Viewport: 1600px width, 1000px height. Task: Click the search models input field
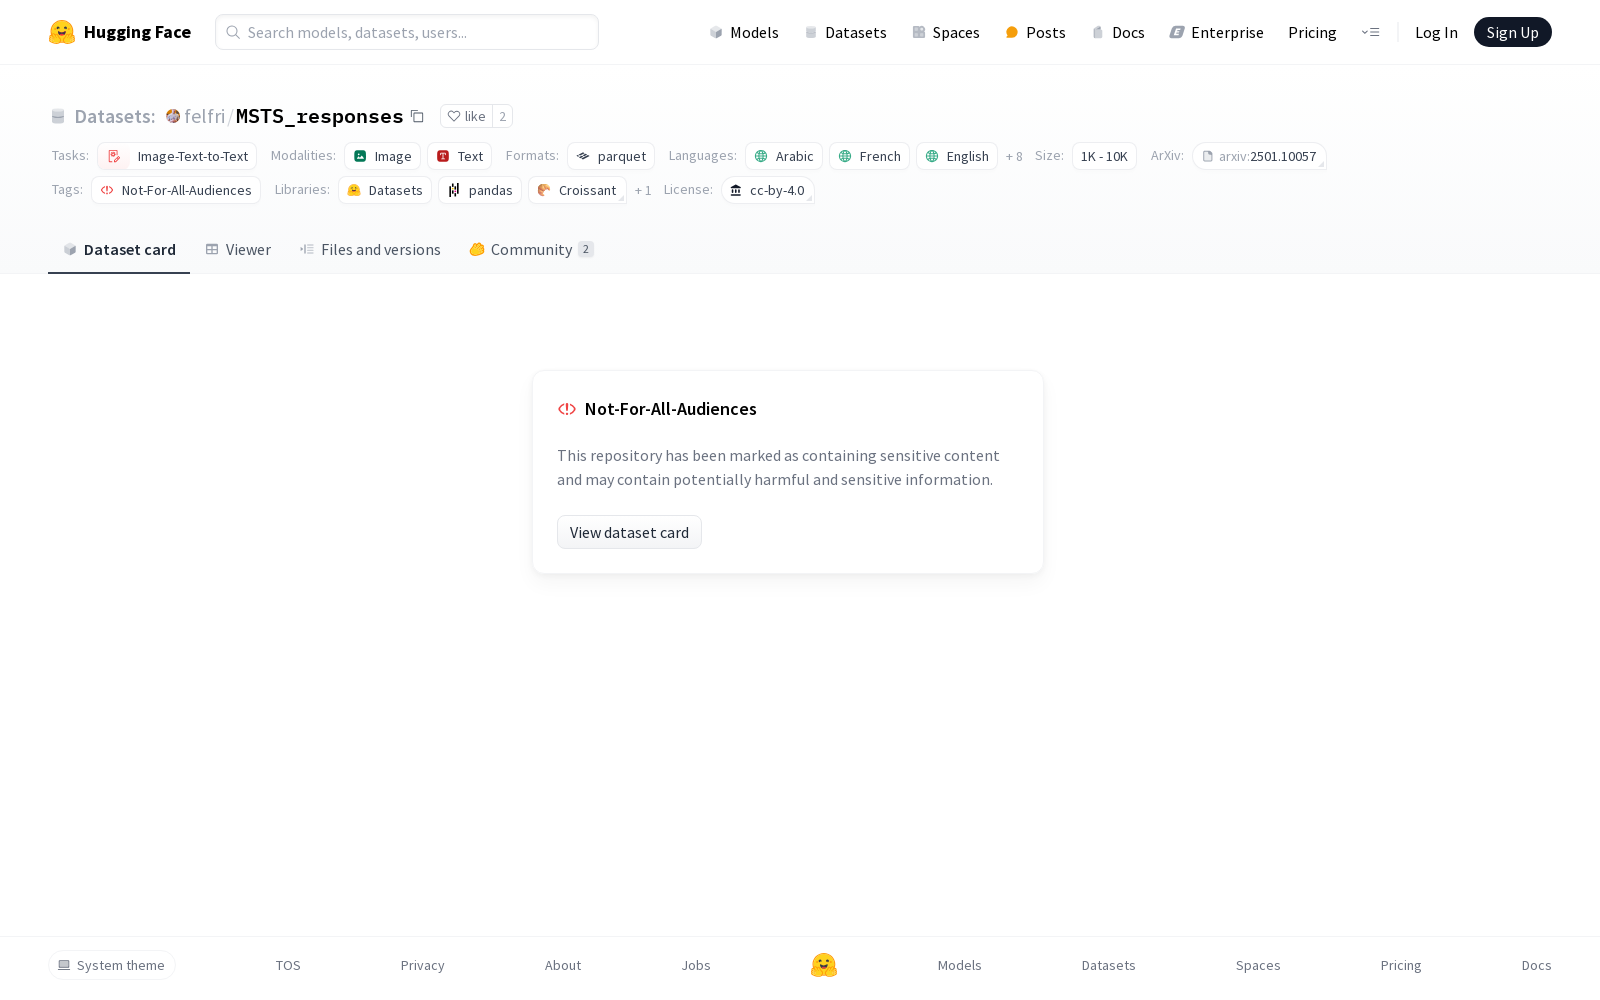pyautogui.click(x=407, y=32)
